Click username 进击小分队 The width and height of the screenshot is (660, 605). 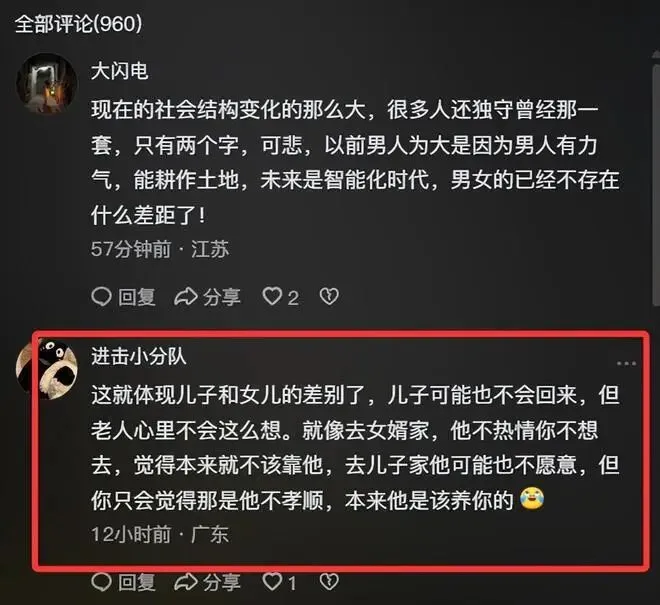(139, 357)
